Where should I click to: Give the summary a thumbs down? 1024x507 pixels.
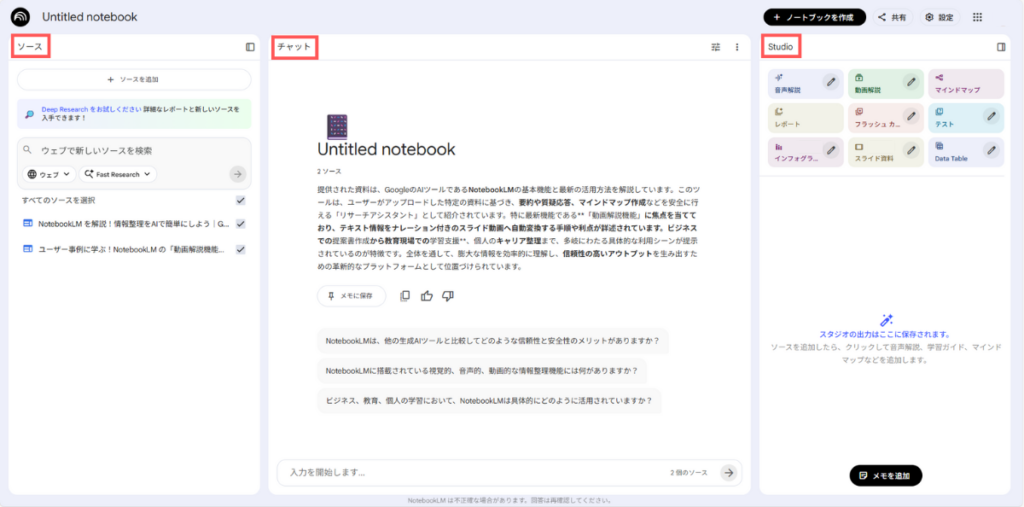coord(448,296)
